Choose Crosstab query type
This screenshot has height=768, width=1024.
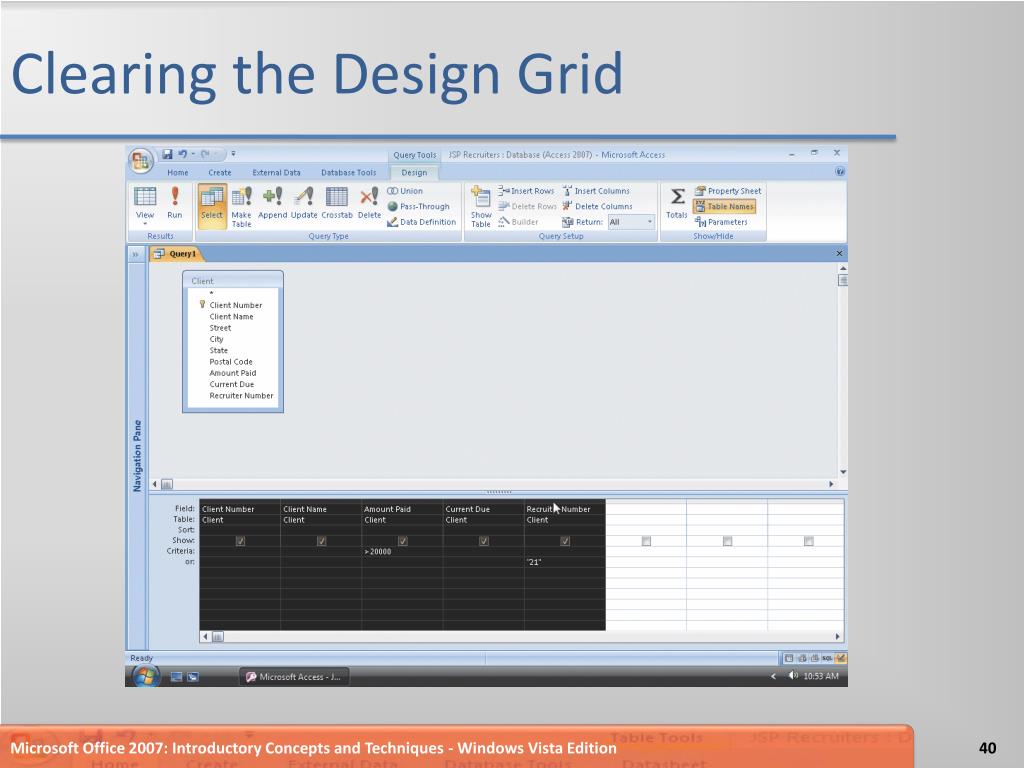click(337, 203)
